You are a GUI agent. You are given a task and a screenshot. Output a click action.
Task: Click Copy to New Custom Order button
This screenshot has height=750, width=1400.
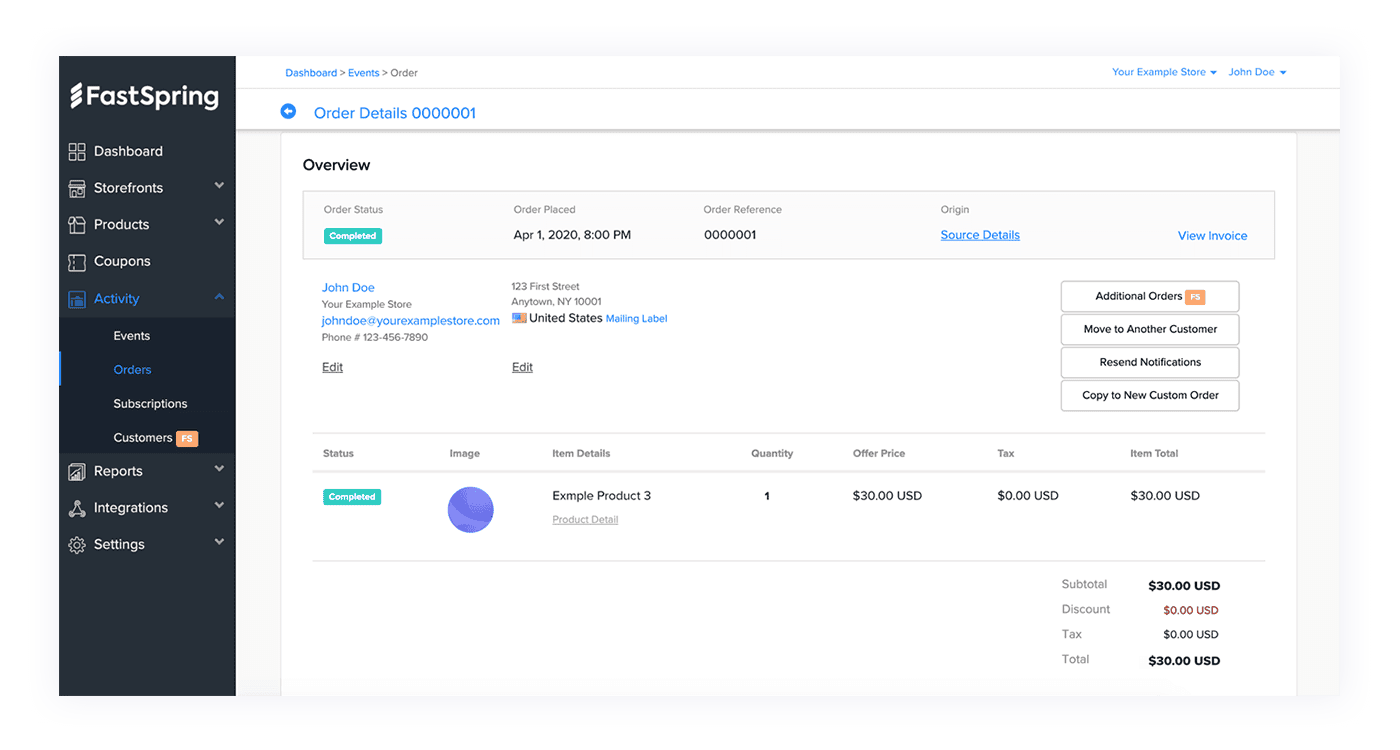(1150, 395)
